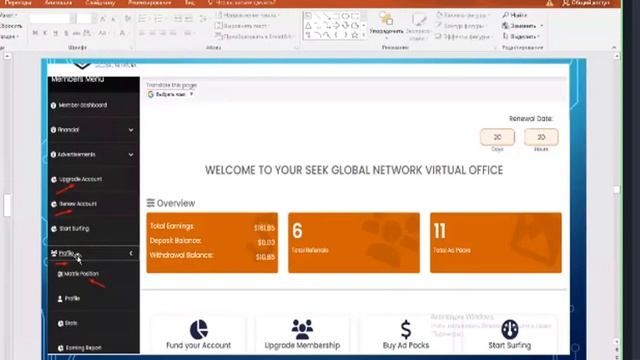Open the Контур фигуры (Shape Outline) dropdown
Screen dimensions: 640x360
[463, 26]
